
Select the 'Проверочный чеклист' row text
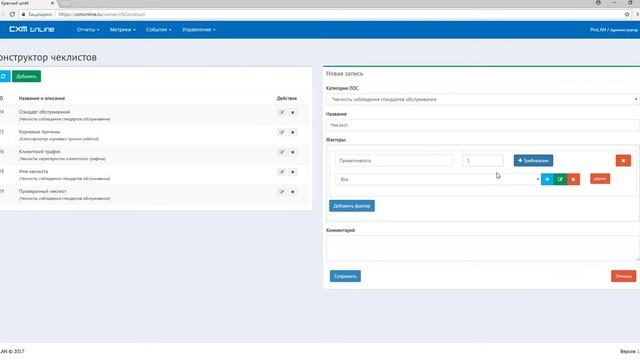[x=42, y=191]
